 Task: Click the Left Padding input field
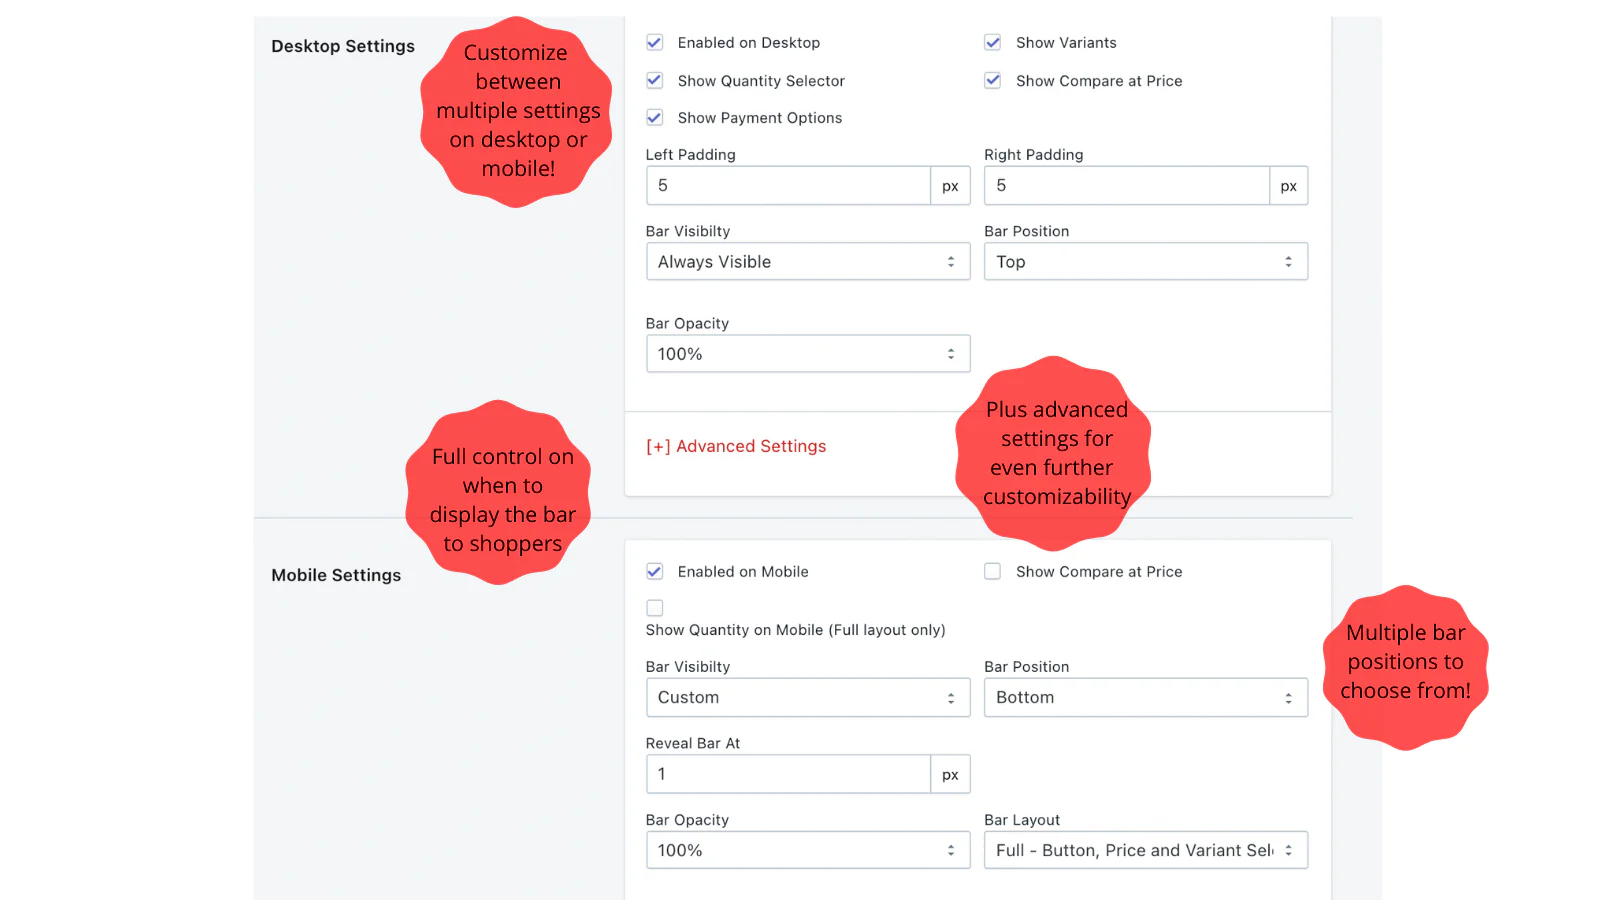788,186
